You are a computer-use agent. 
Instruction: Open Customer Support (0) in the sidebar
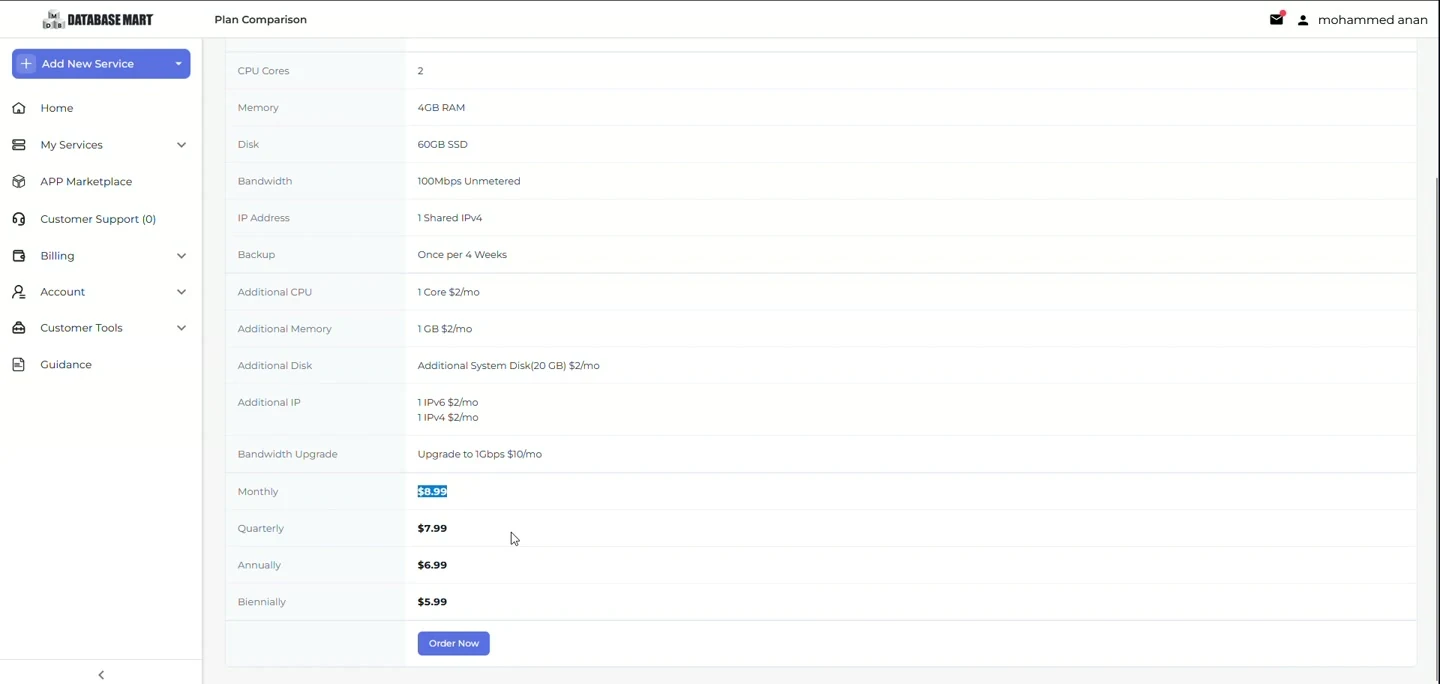(x=98, y=219)
